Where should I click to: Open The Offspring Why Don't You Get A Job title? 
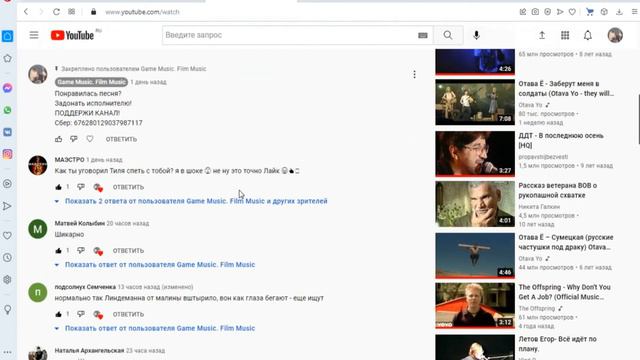[x=564, y=292]
